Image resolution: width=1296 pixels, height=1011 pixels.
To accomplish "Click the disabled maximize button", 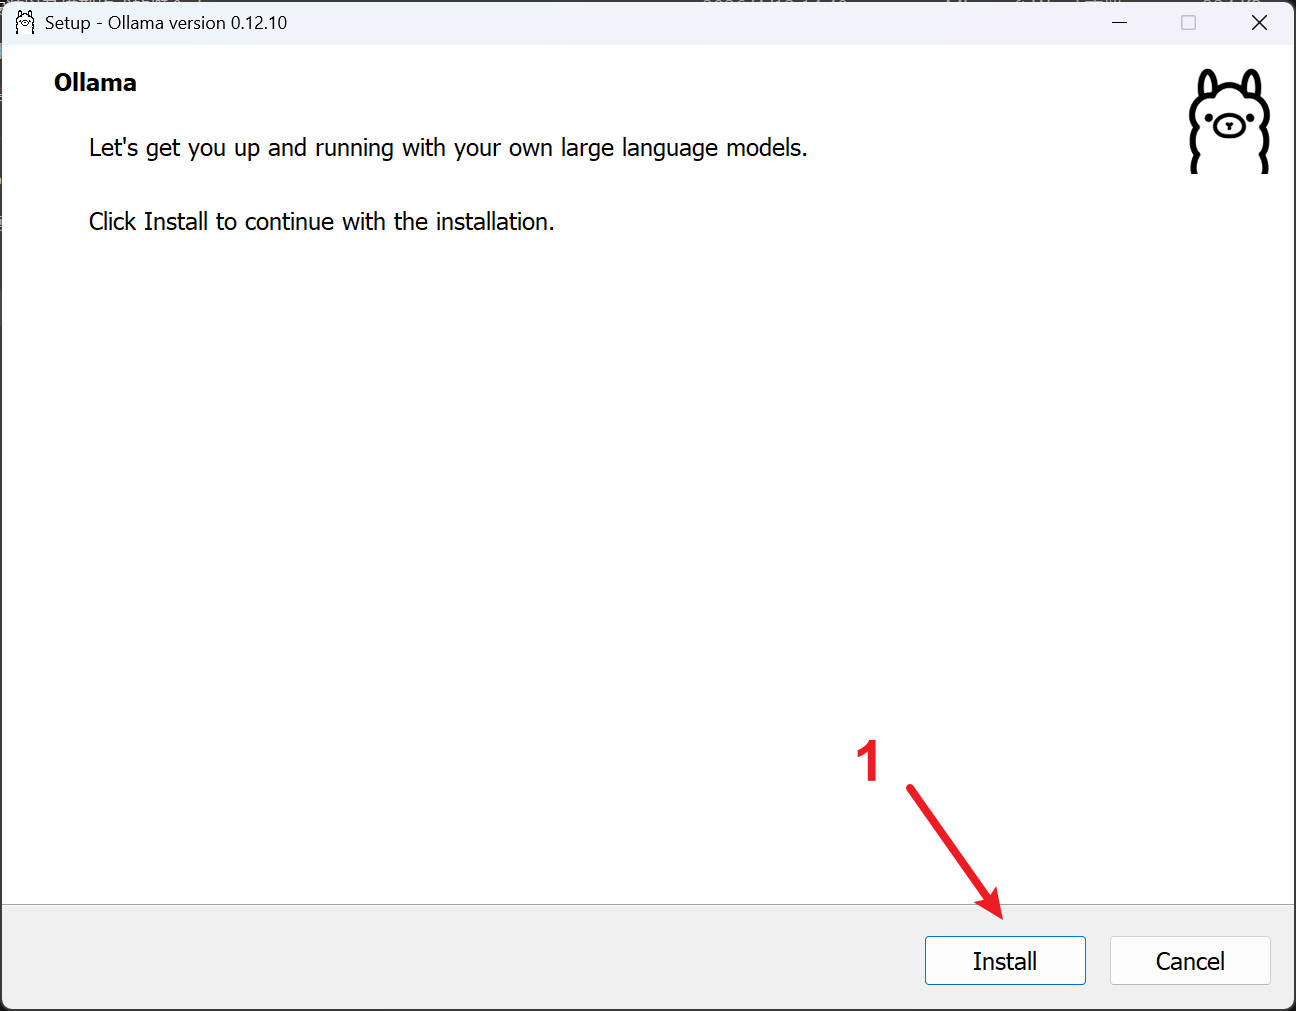I will click(1188, 22).
